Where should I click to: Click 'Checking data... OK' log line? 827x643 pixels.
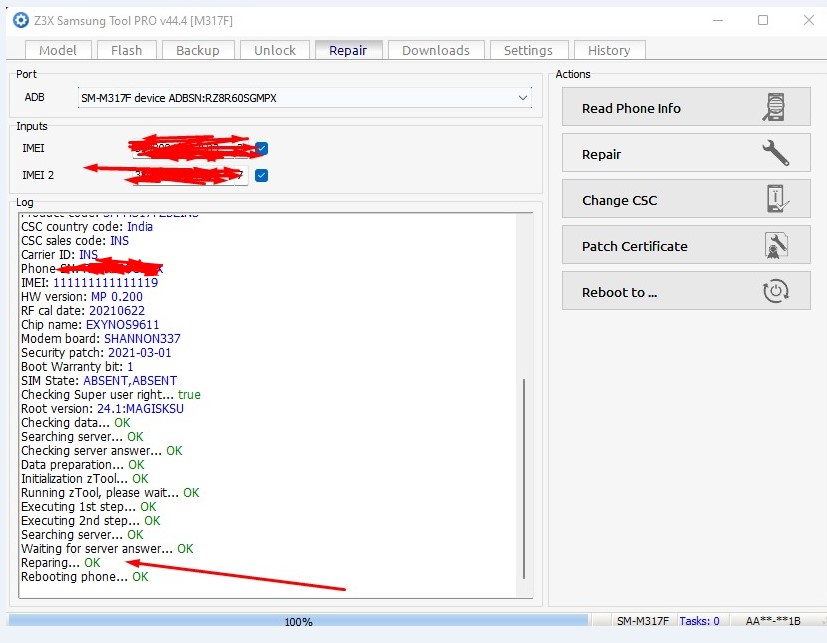pyautogui.click(x=75, y=423)
